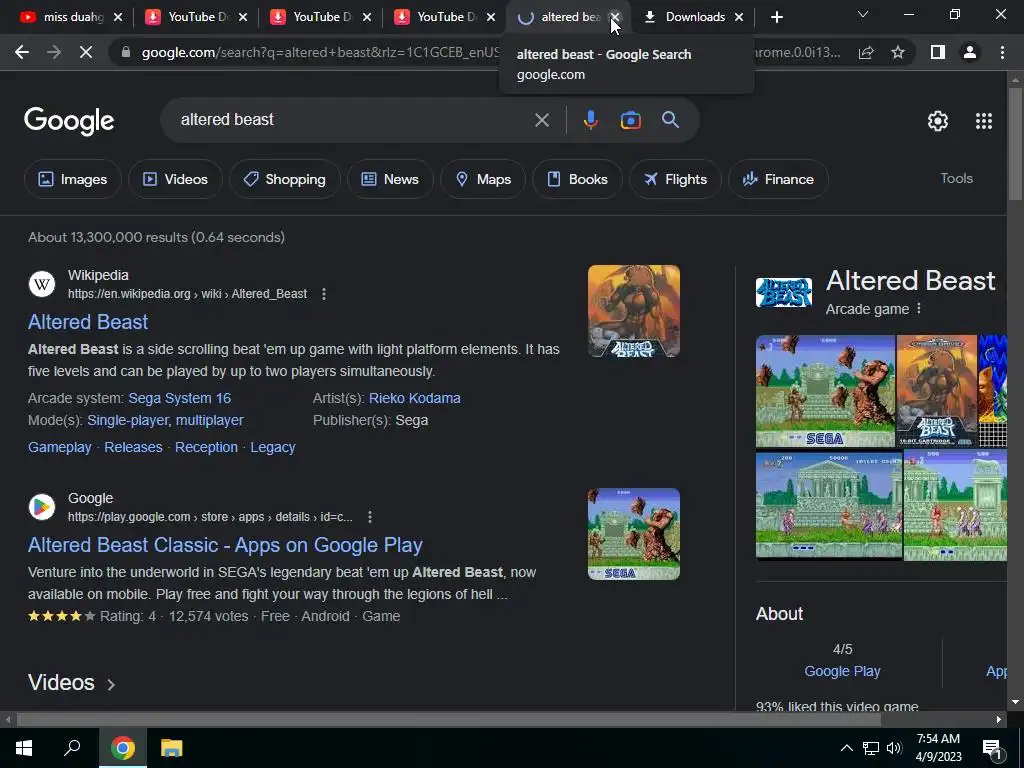Search by voice with microphone
The width and height of the screenshot is (1024, 768).
tap(590, 120)
